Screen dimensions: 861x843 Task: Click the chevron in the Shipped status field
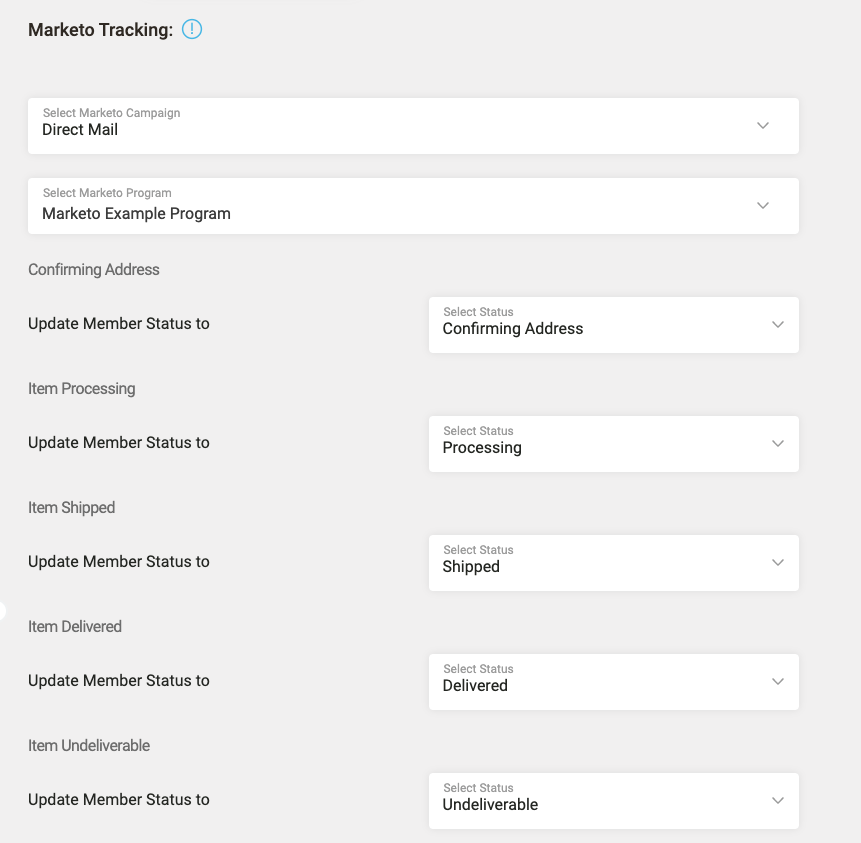point(778,563)
